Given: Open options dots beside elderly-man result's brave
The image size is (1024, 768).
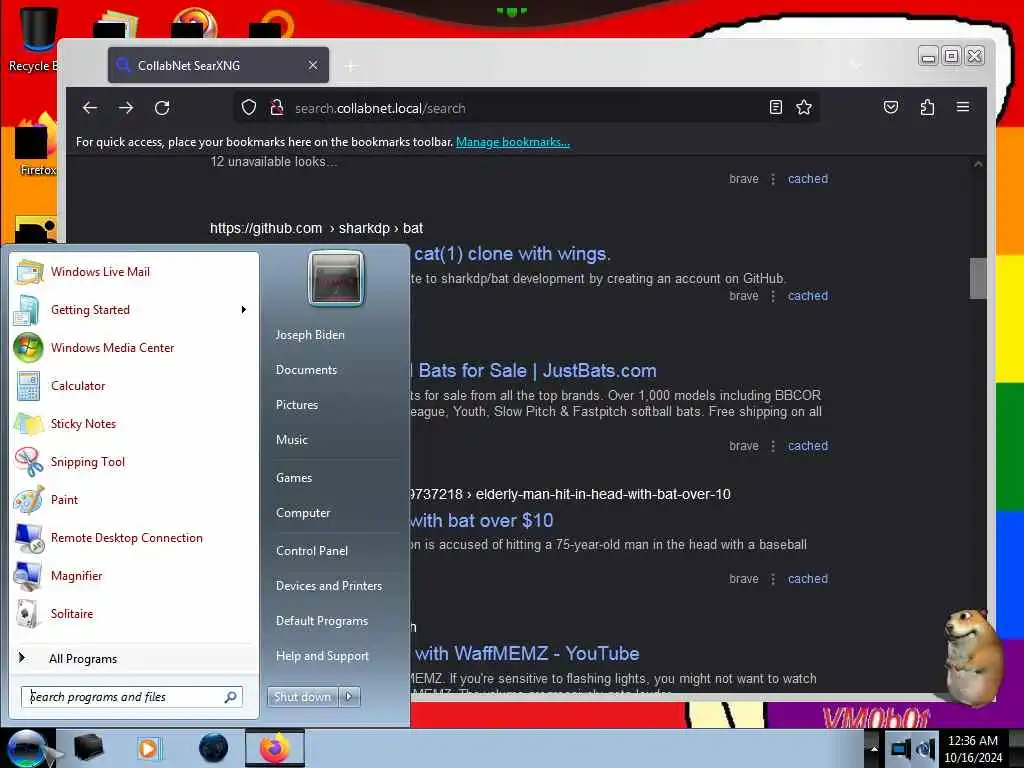Looking at the screenshot, I should pos(773,579).
